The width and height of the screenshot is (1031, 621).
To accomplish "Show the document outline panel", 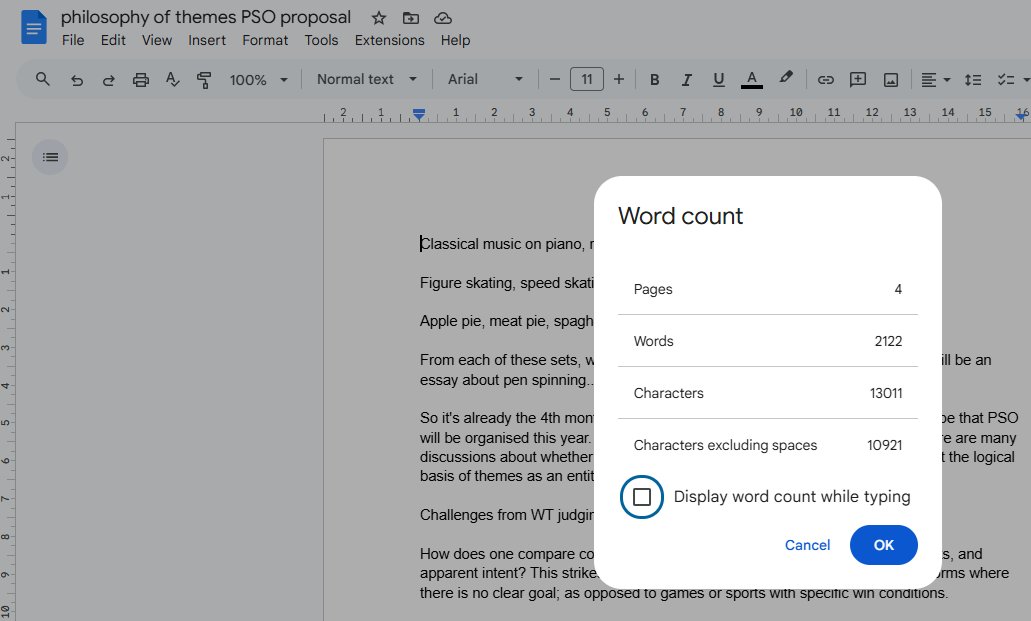I will click(x=50, y=157).
